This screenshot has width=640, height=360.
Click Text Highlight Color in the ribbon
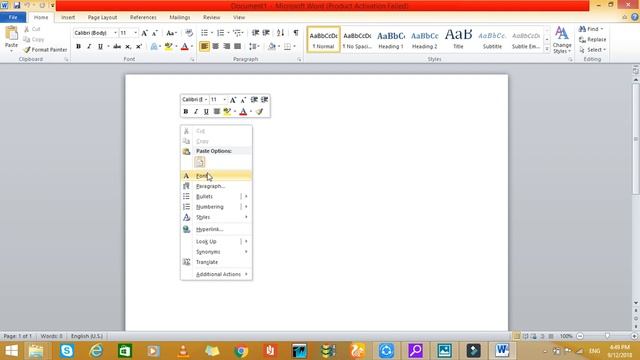(x=168, y=47)
